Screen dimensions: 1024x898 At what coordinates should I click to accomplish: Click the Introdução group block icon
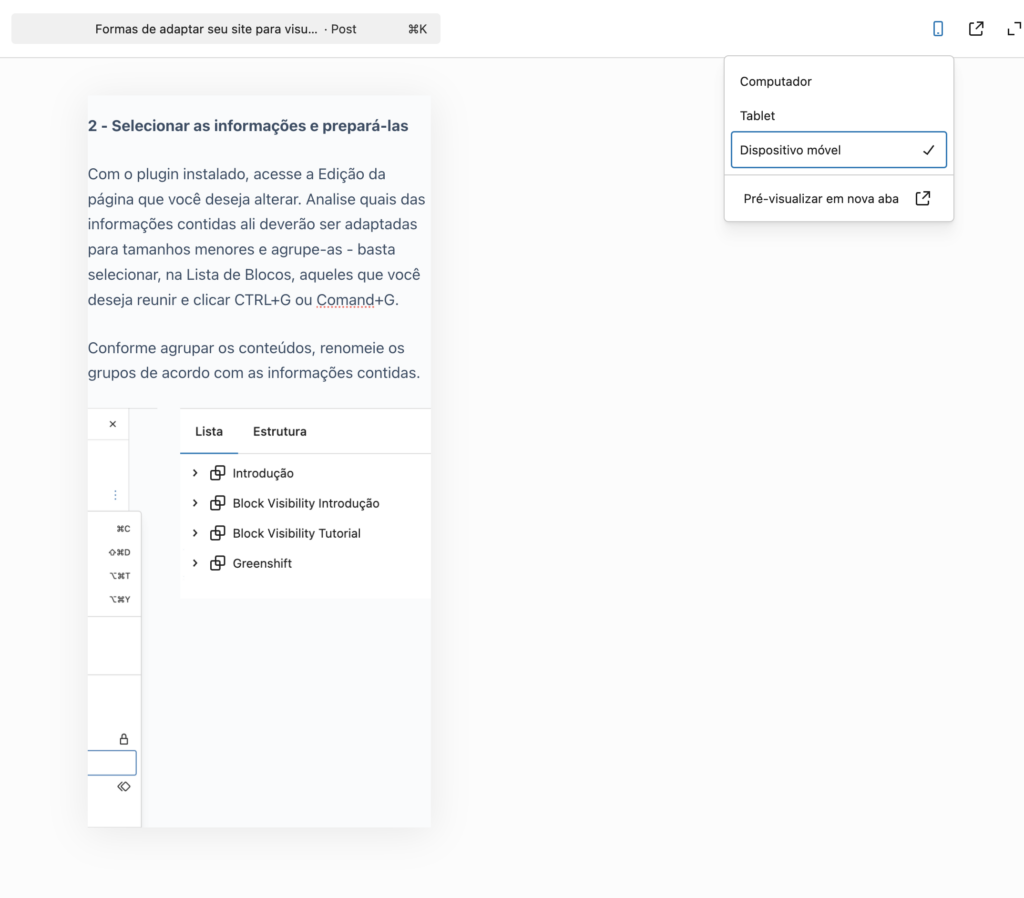[x=217, y=473]
